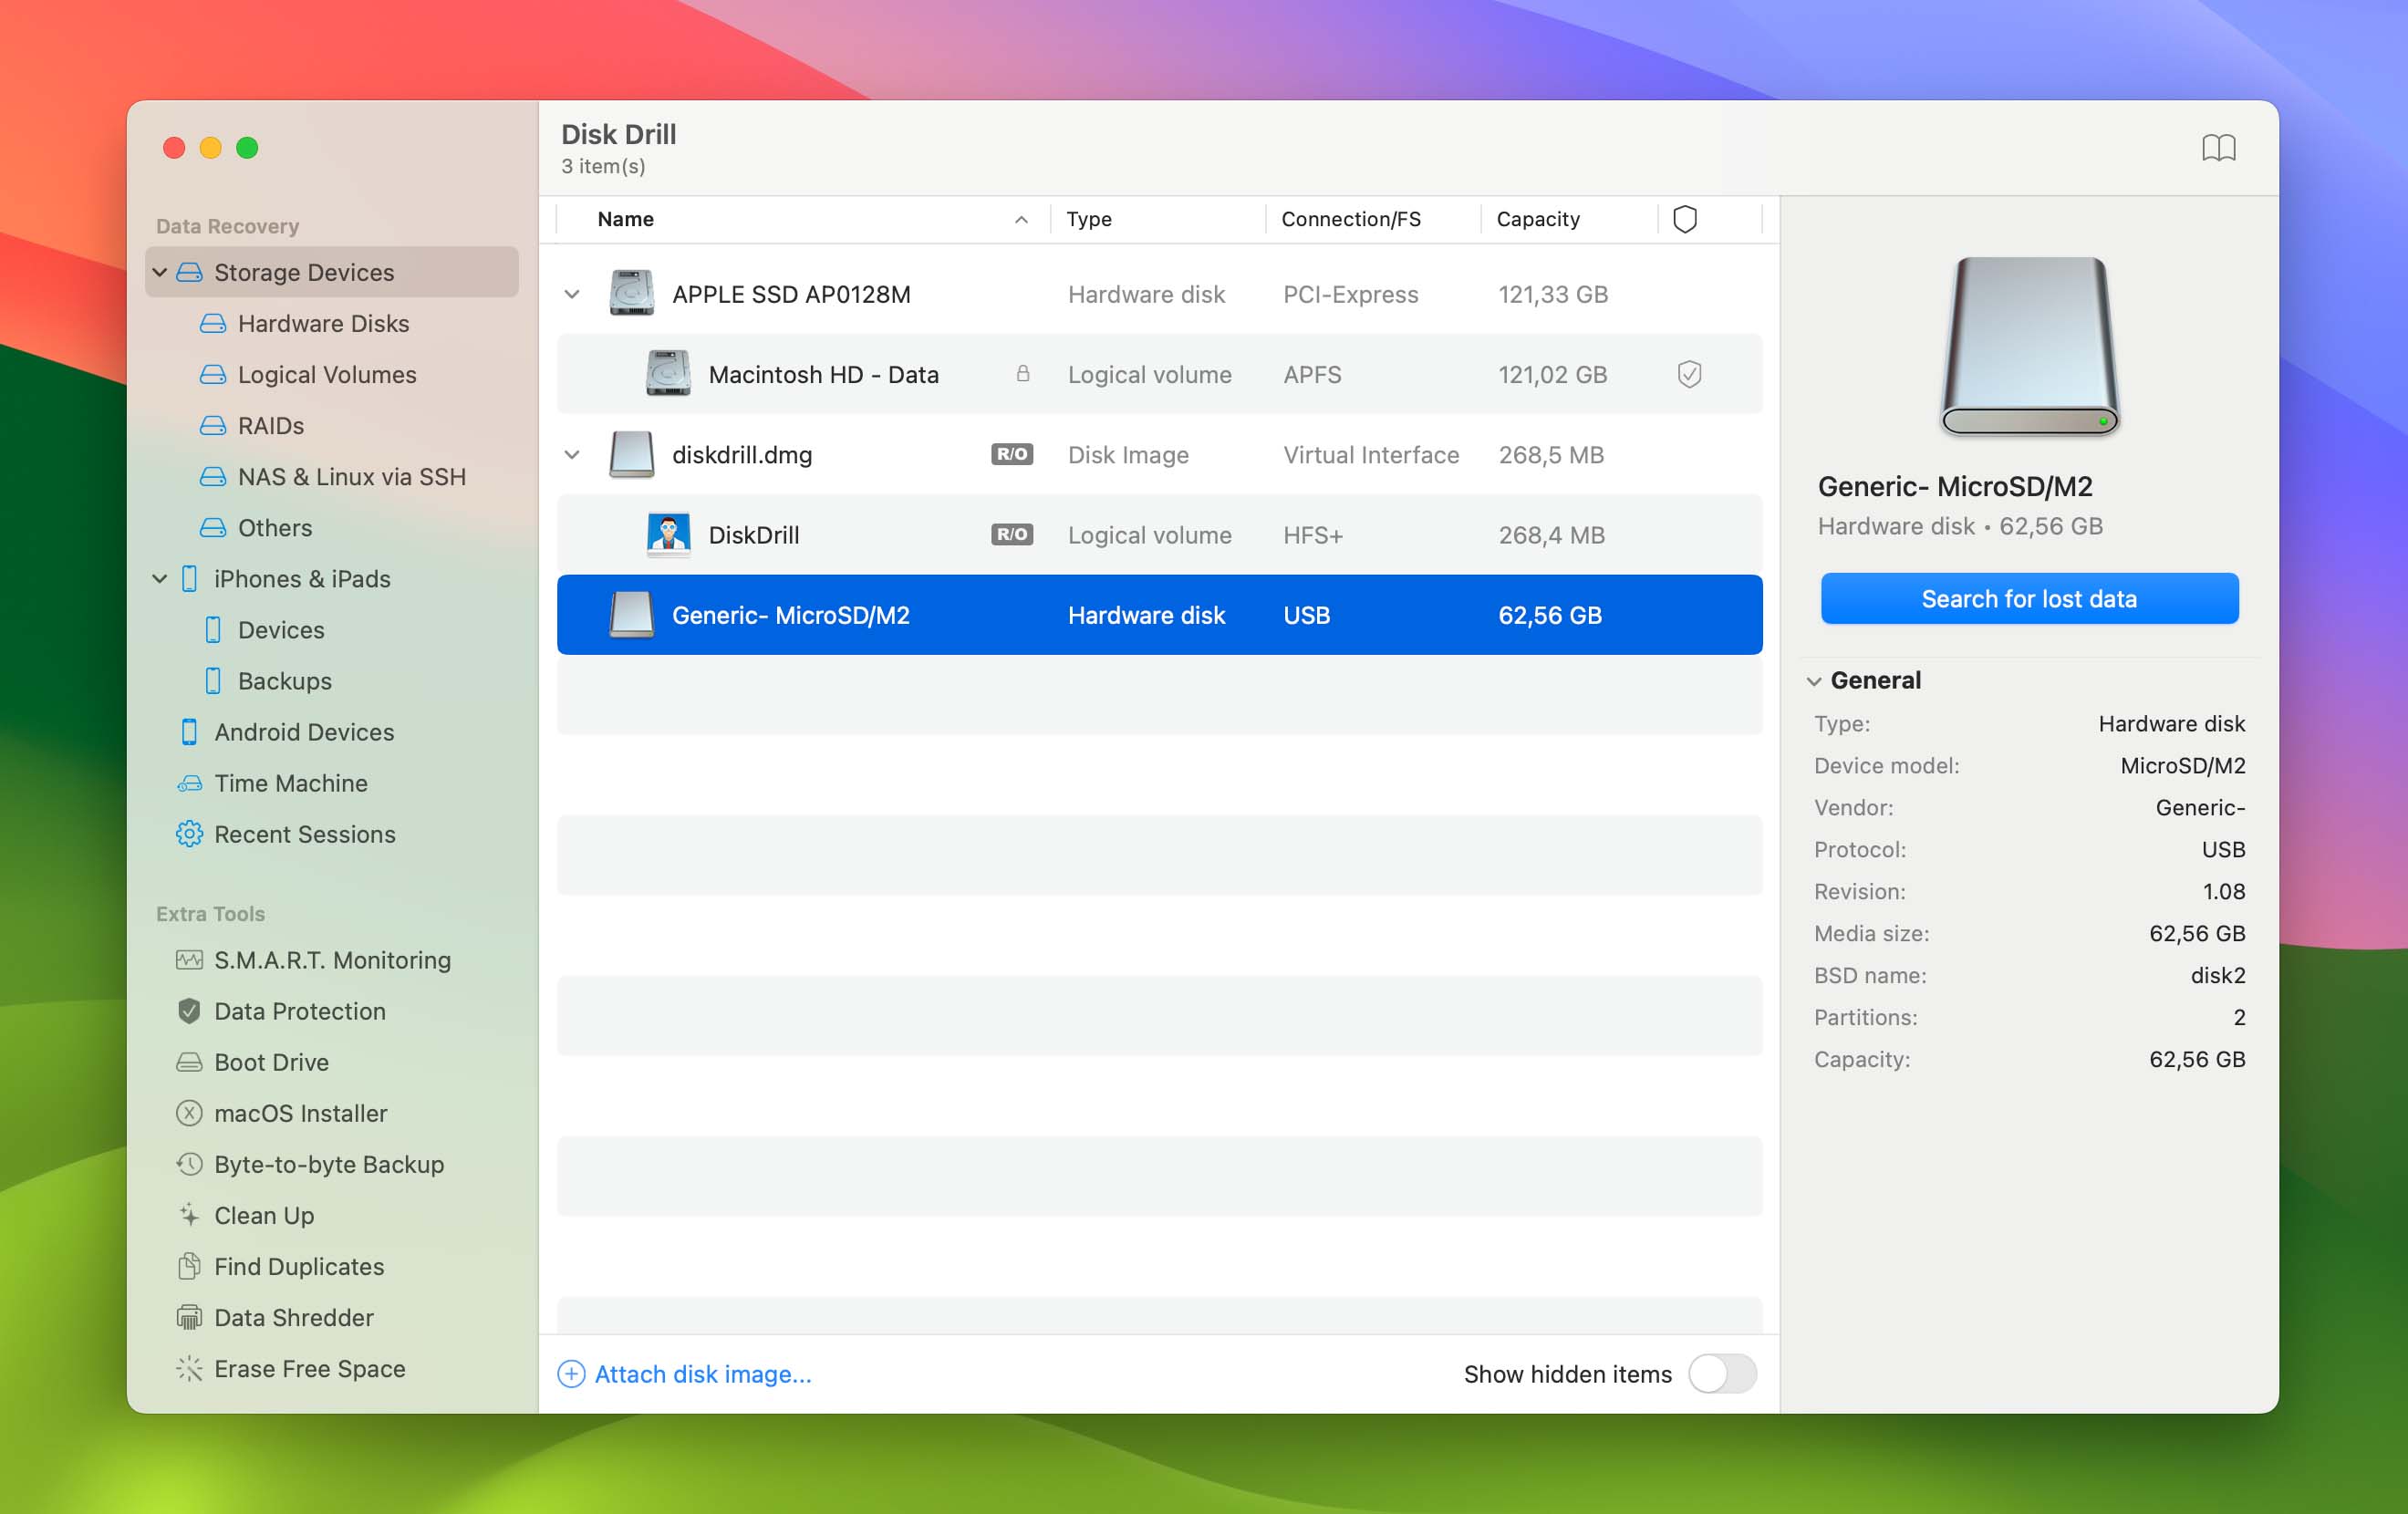Click the APFS file system cell

[x=1312, y=374]
